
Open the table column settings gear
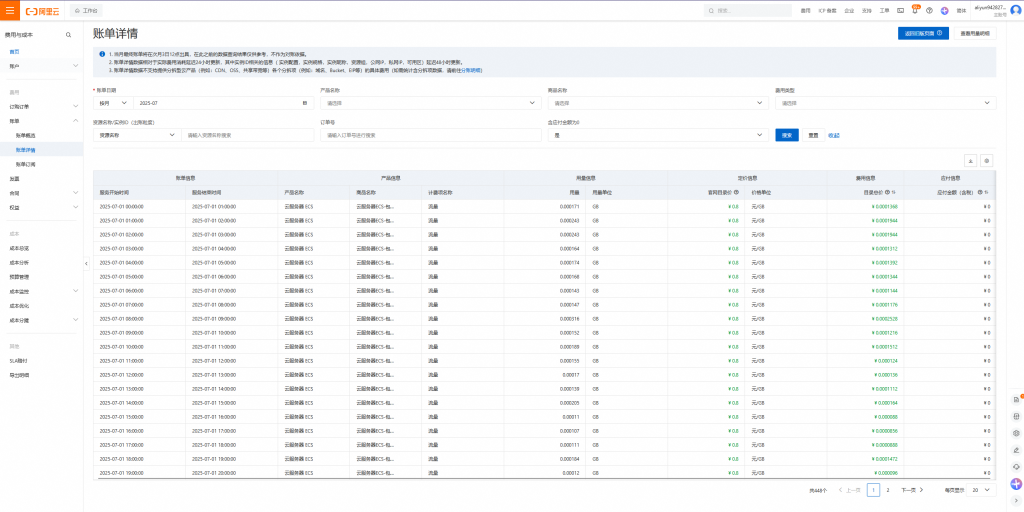pos(987,160)
